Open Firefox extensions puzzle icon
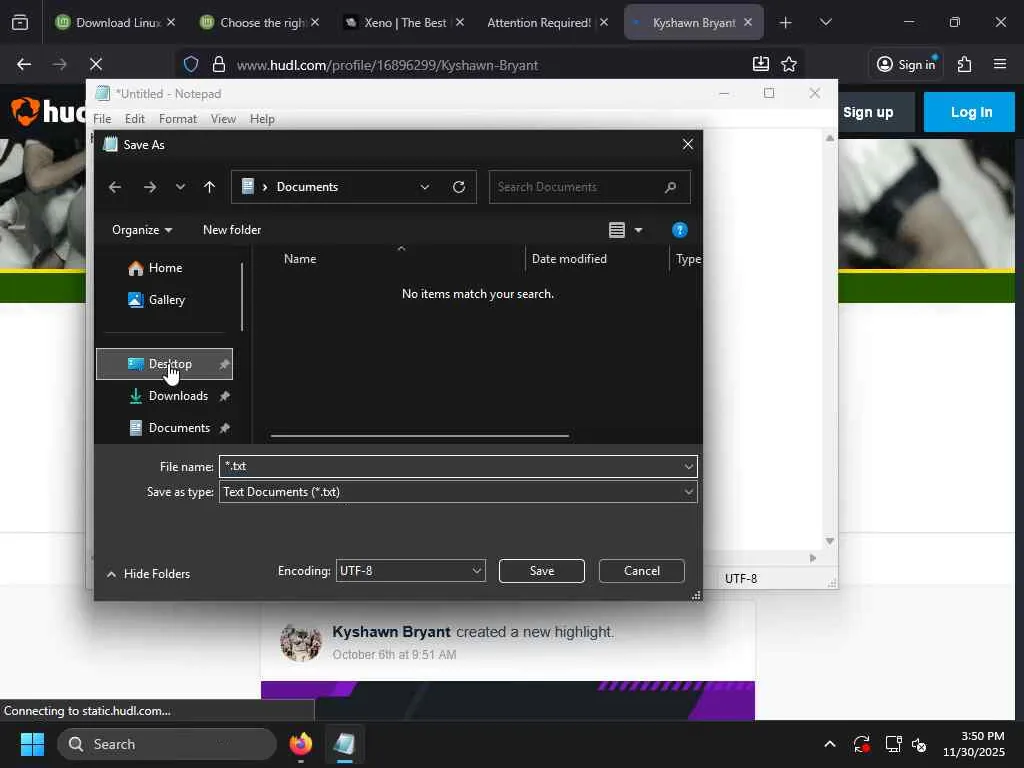This screenshot has width=1024, height=768. pyautogui.click(x=965, y=64)
